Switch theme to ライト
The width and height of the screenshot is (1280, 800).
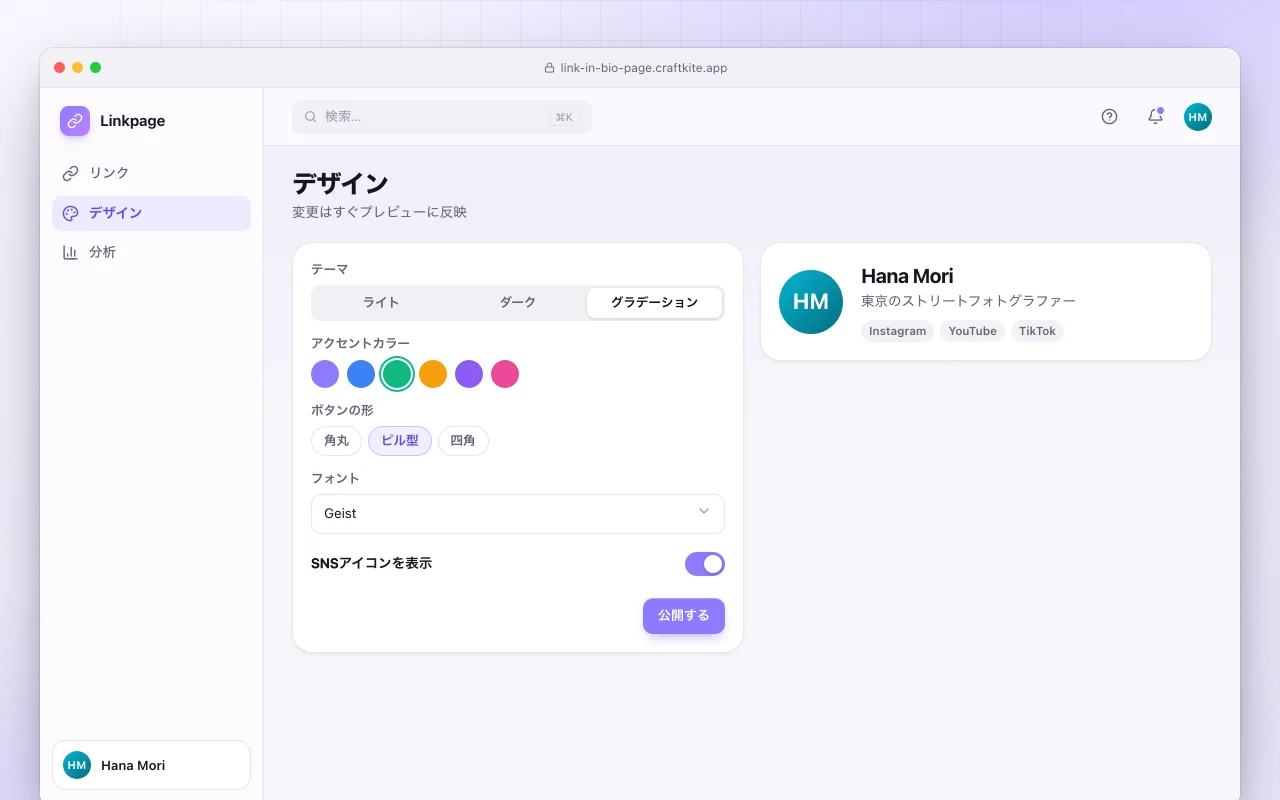[381, 302]
